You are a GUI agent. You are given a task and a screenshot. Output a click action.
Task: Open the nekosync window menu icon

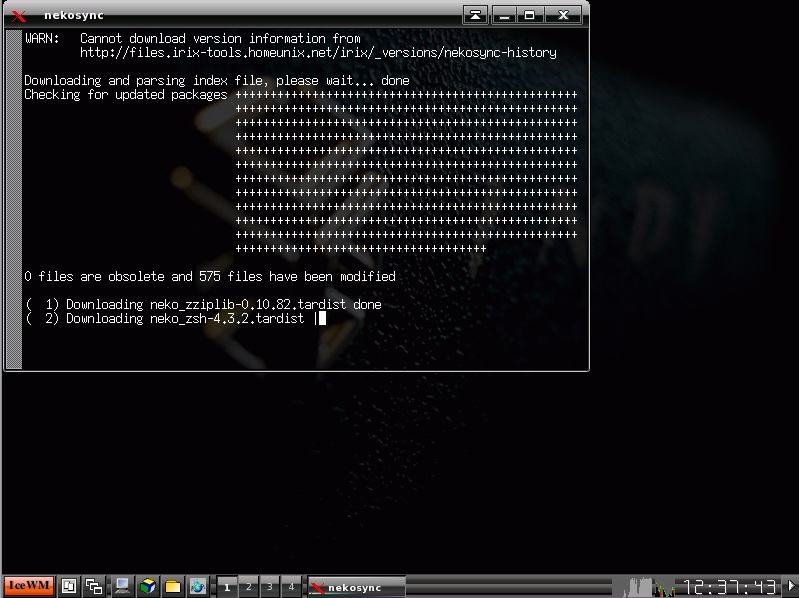tap(18, 15)
